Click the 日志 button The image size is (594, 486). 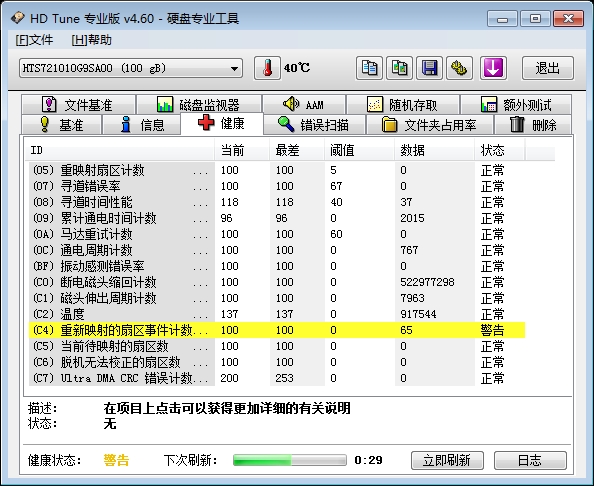click(530, 460)
